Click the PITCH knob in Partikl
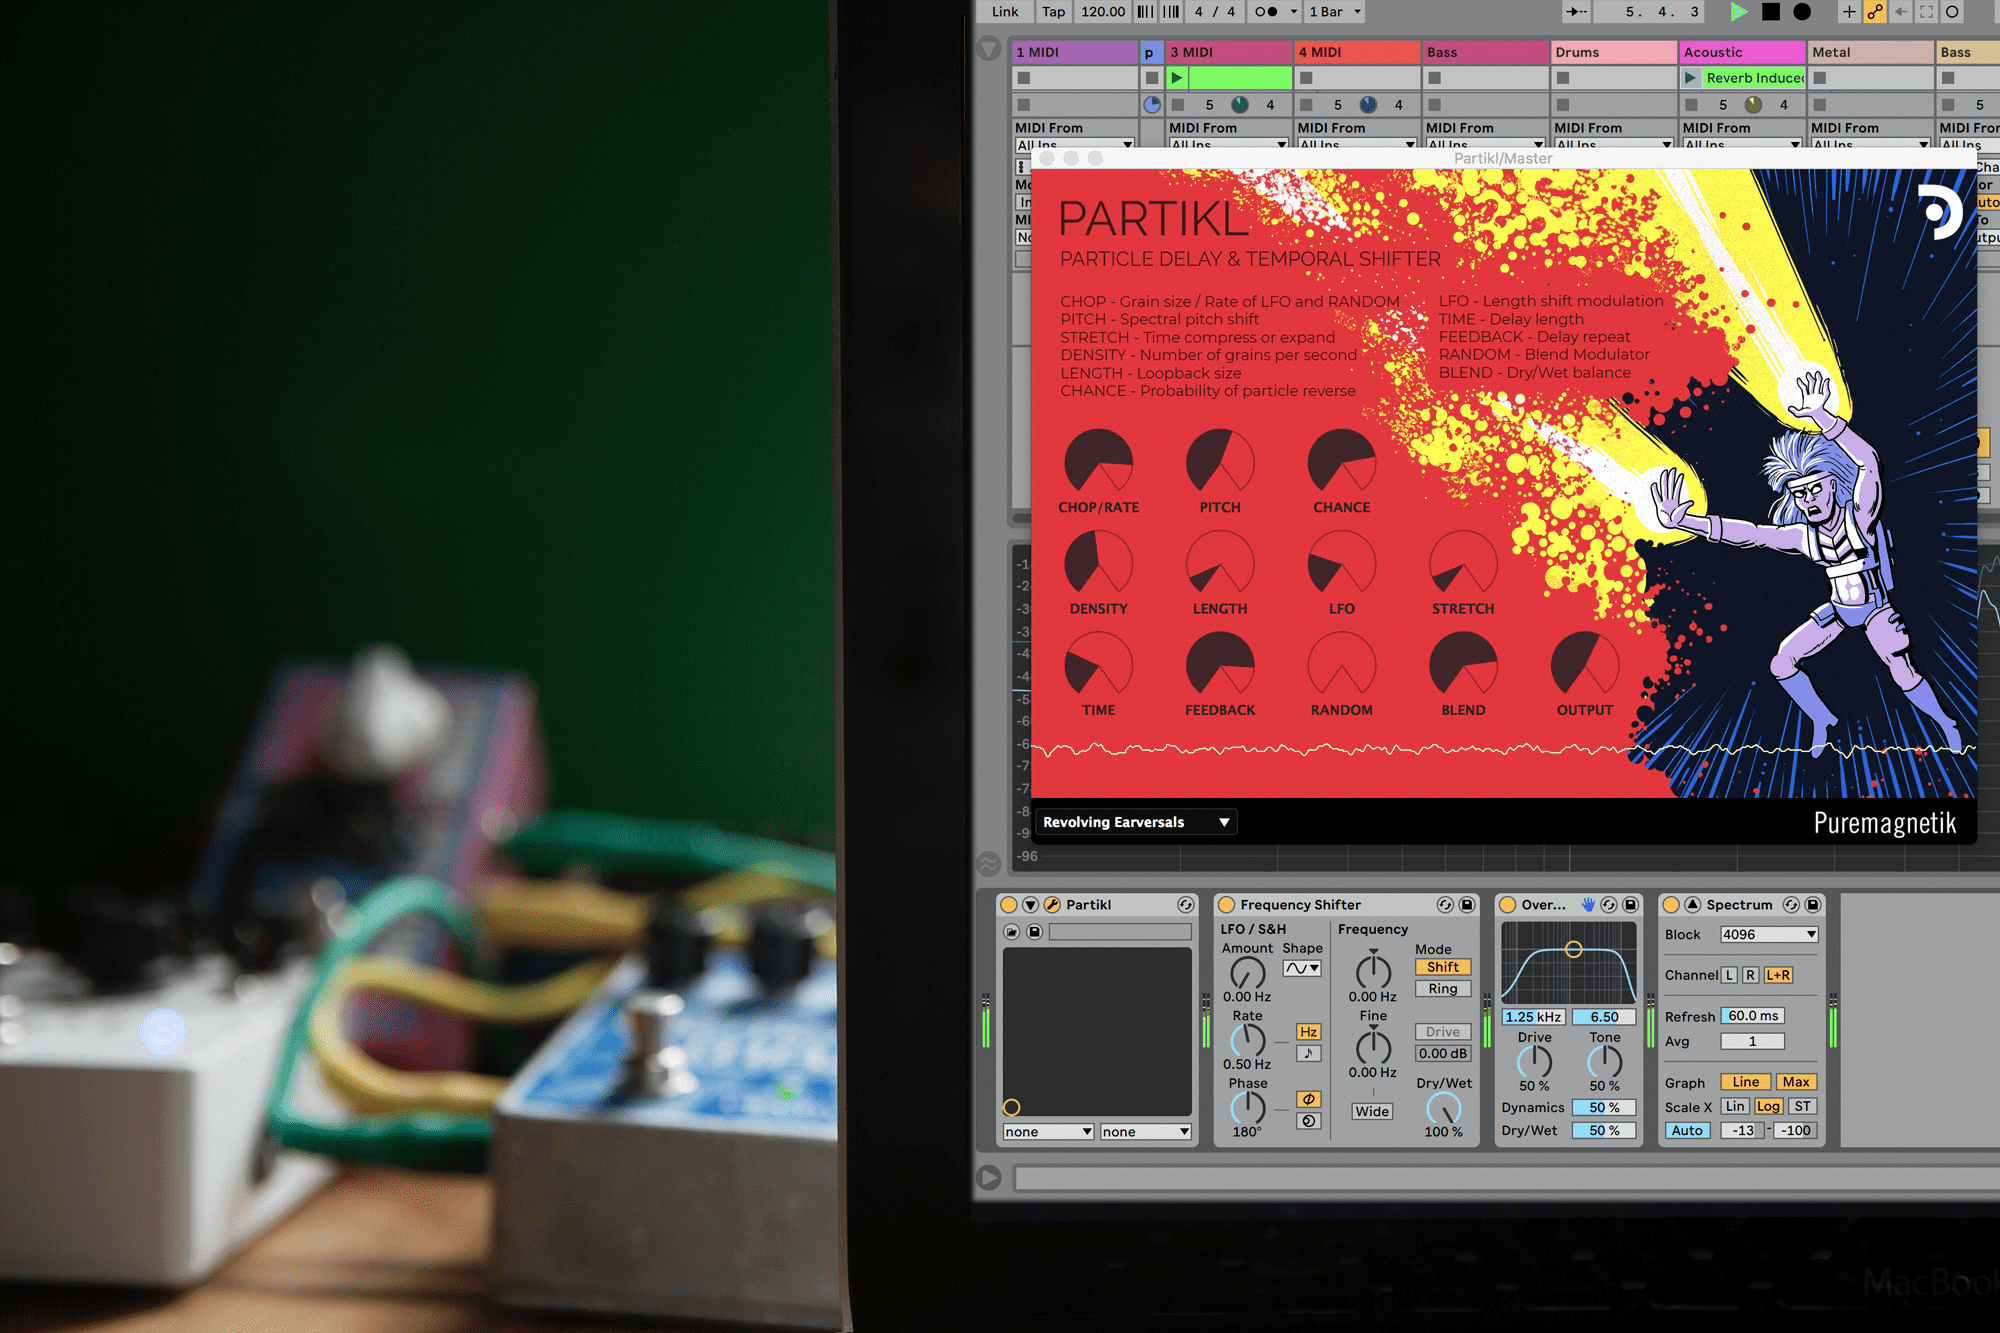Screen dimensions: 2000x1333 click(1220, 463)
